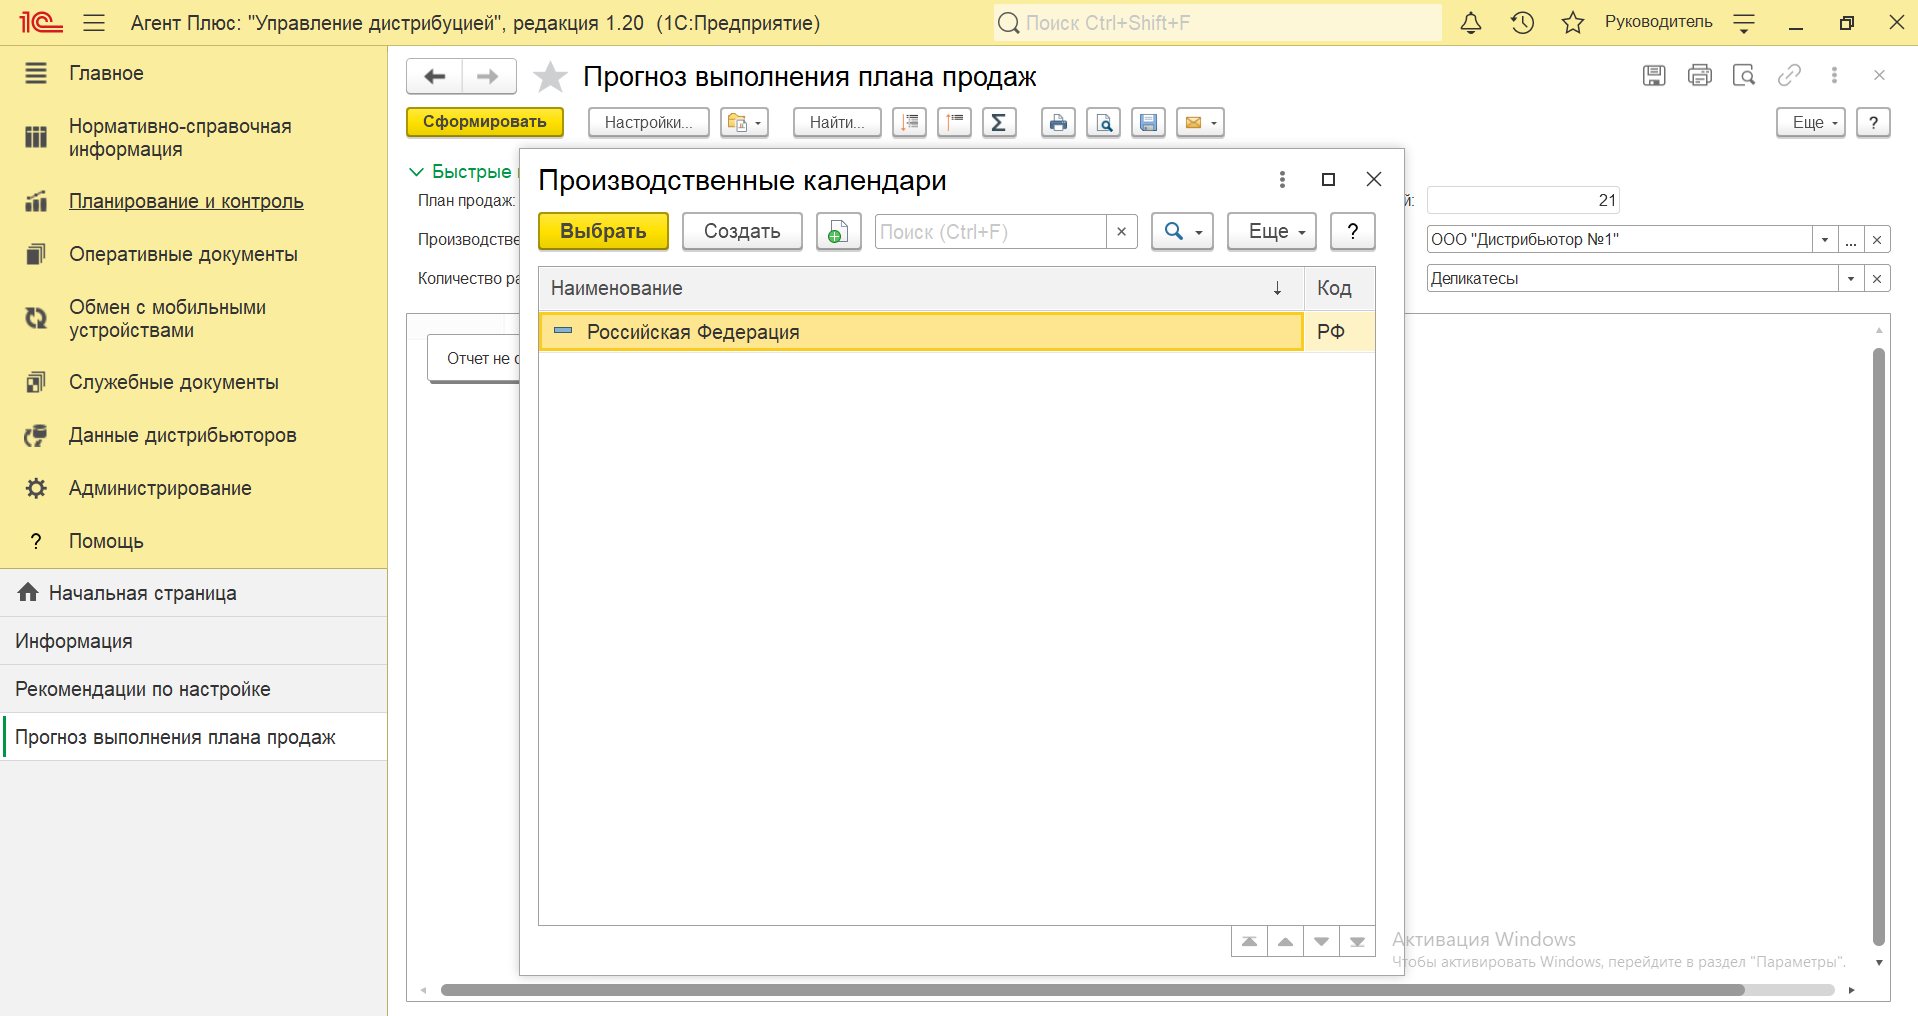Open Оперативные документы section

[x=183, y=254]
